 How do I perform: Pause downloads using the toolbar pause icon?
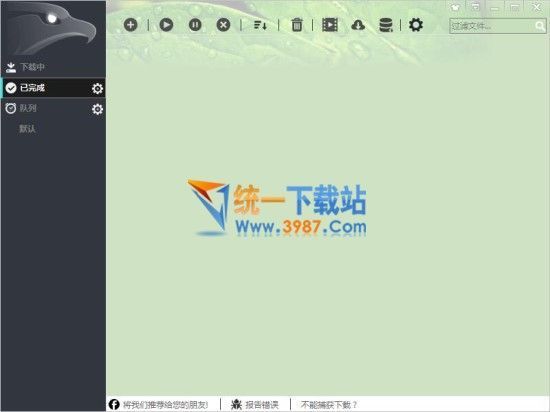195,25
